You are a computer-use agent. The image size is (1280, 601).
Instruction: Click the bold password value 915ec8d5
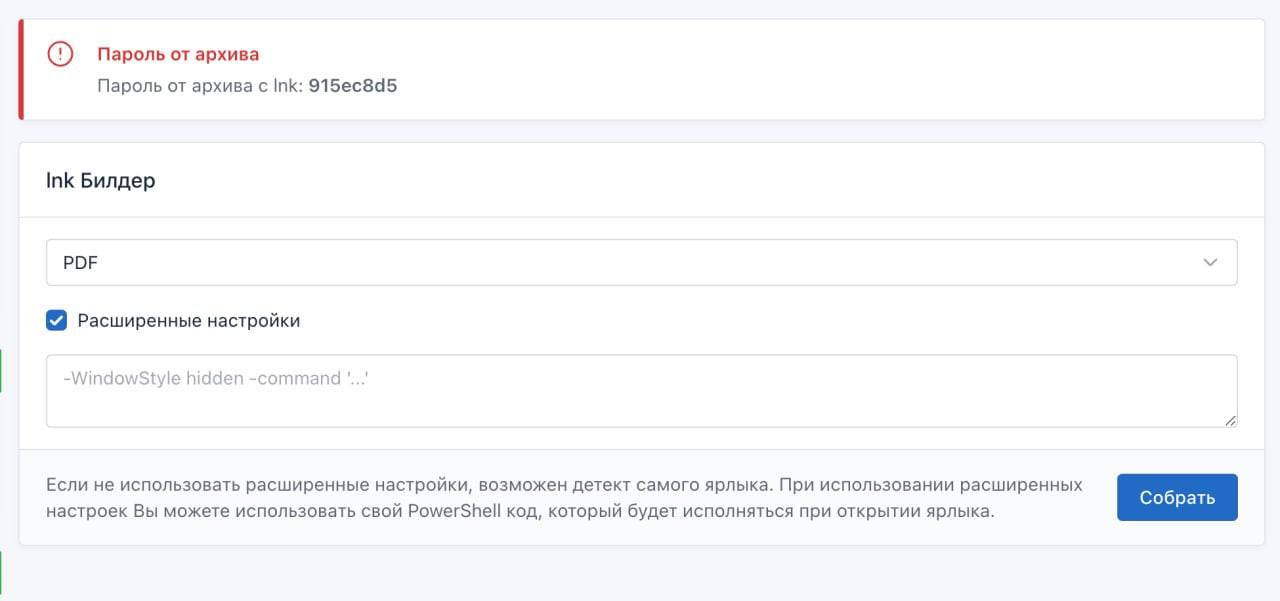click(x=352, y=85)
